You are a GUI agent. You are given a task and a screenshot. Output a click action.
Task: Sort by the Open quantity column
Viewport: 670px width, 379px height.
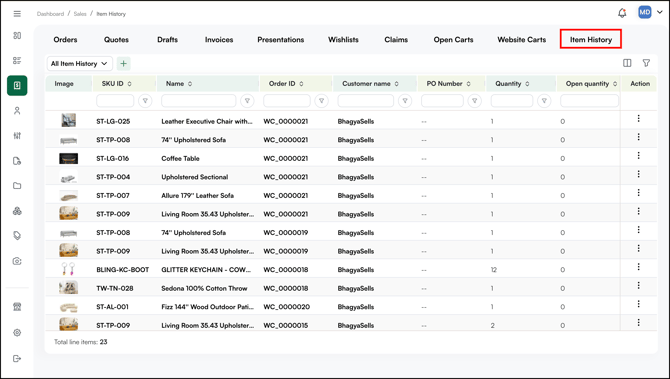click(x=615, y=84)
